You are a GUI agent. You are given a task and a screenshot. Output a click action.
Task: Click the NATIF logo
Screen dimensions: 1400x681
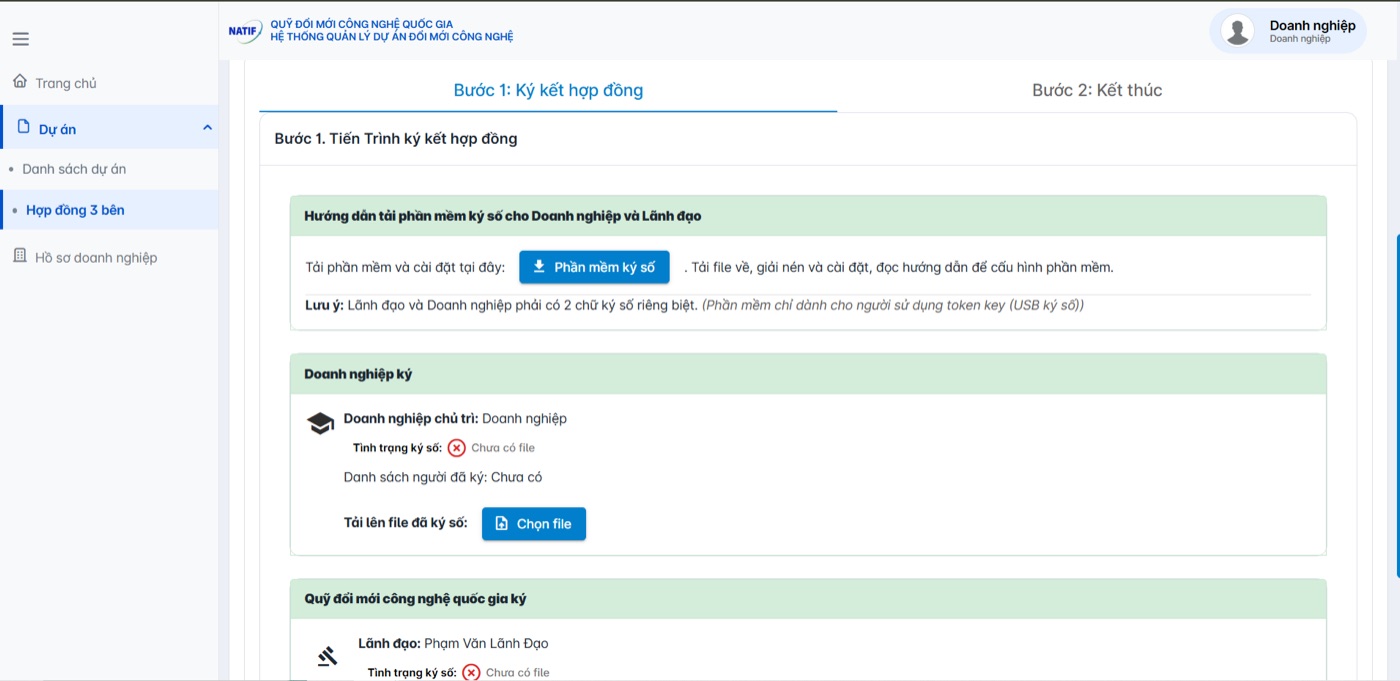(245, 30)
